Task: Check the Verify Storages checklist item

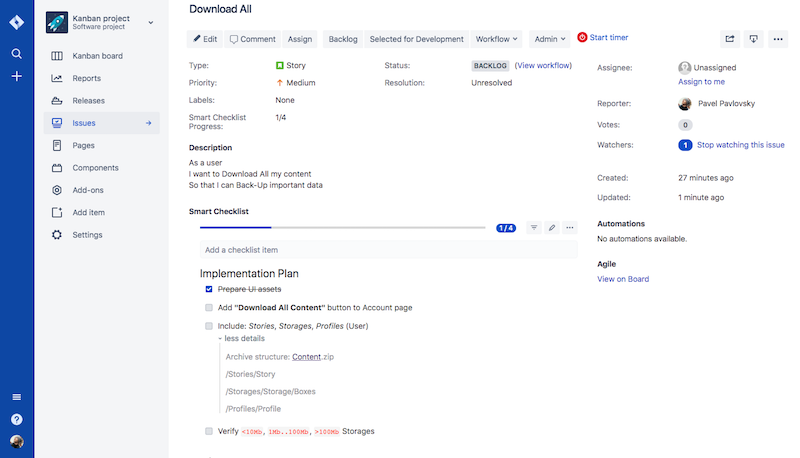Action: (209, 432)
